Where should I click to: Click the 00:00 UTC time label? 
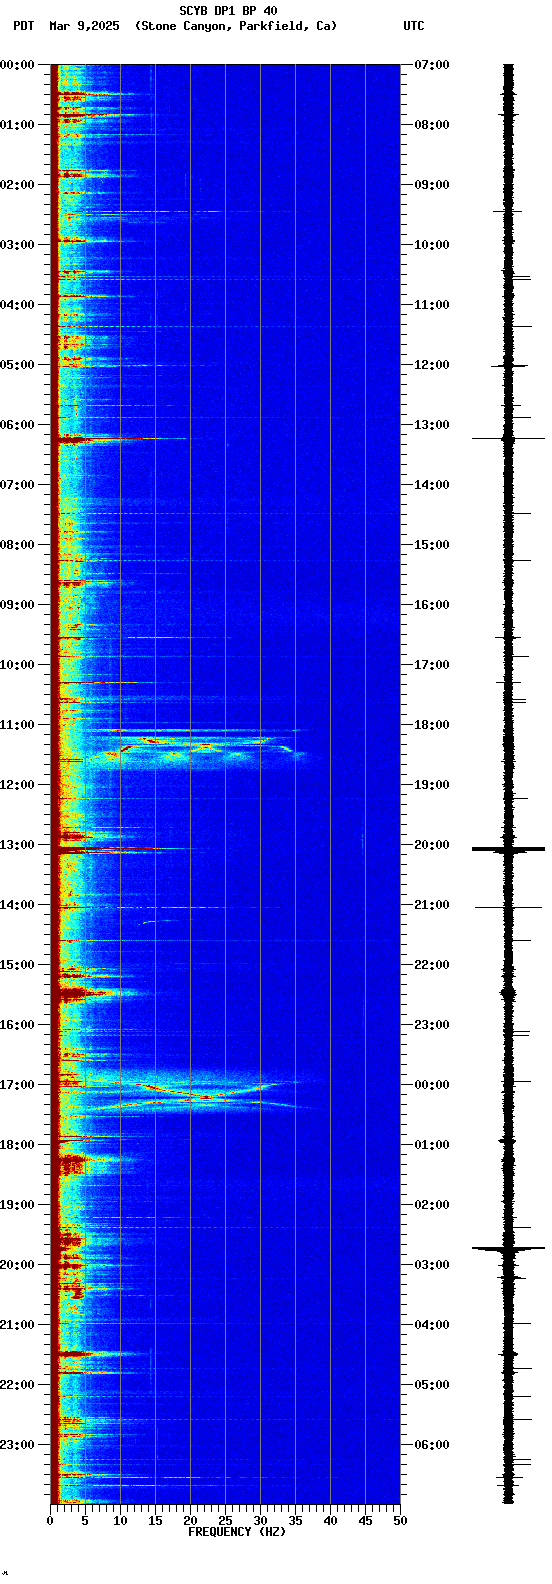click(x=432, y=1085)
